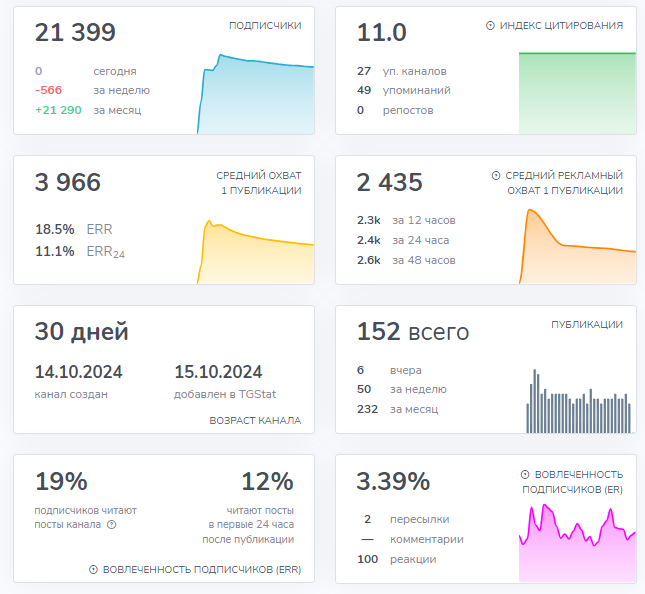Click the СРЕДНИЙ ОХВАТ 1 ПУБЛИКАЦИИ title

pyautogui.click(x=258, y=182)
